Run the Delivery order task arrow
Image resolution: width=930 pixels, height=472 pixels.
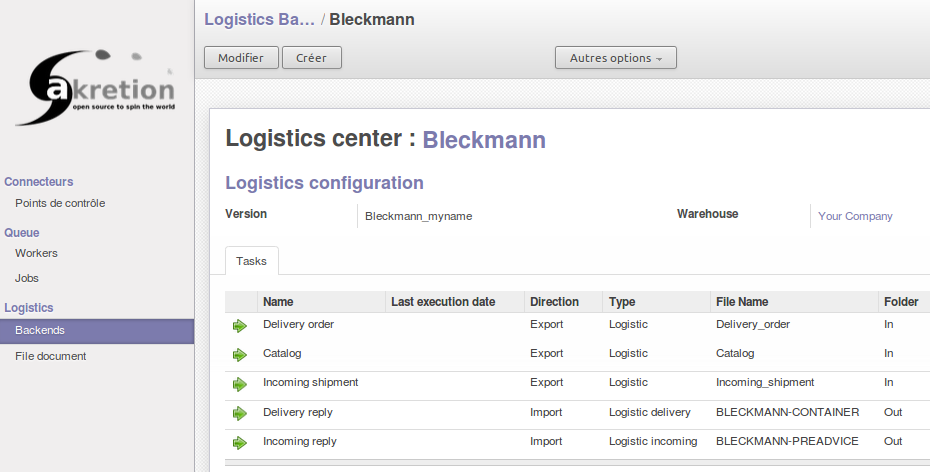click(240, 326)
